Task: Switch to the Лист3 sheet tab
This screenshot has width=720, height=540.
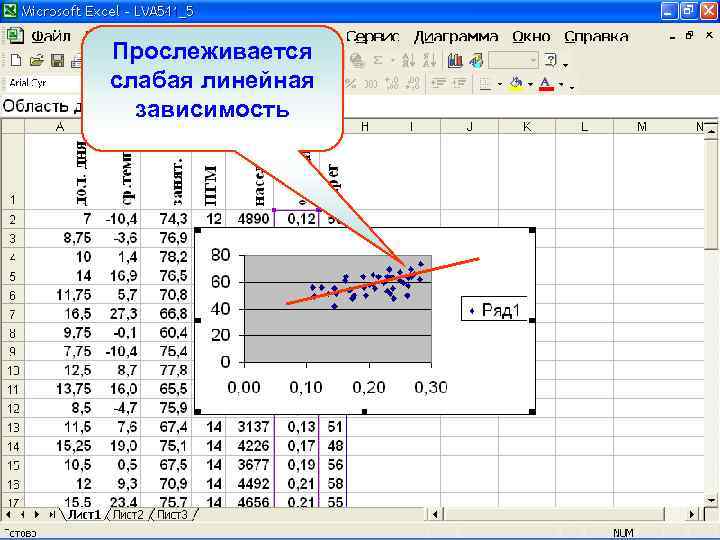Action: click(172, 515)
